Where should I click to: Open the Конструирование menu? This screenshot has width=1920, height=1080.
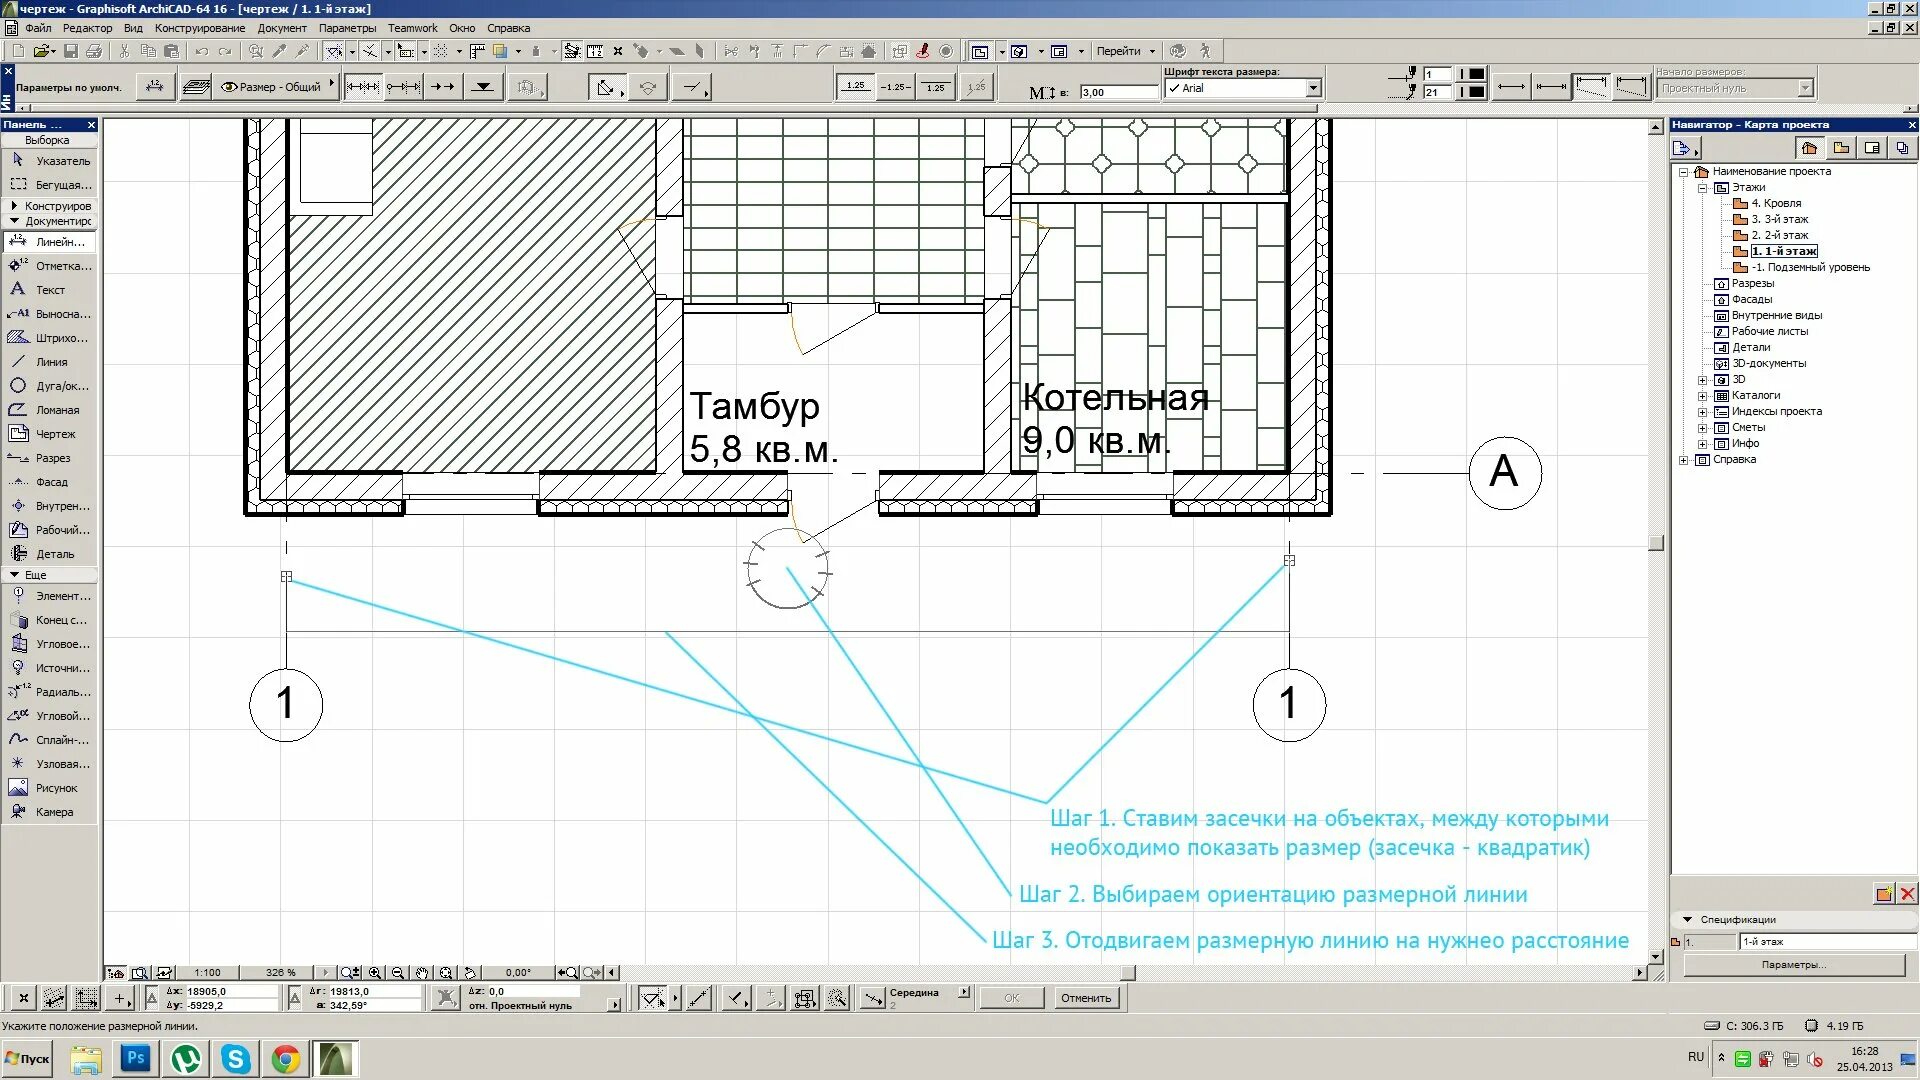tap(200, 28)
